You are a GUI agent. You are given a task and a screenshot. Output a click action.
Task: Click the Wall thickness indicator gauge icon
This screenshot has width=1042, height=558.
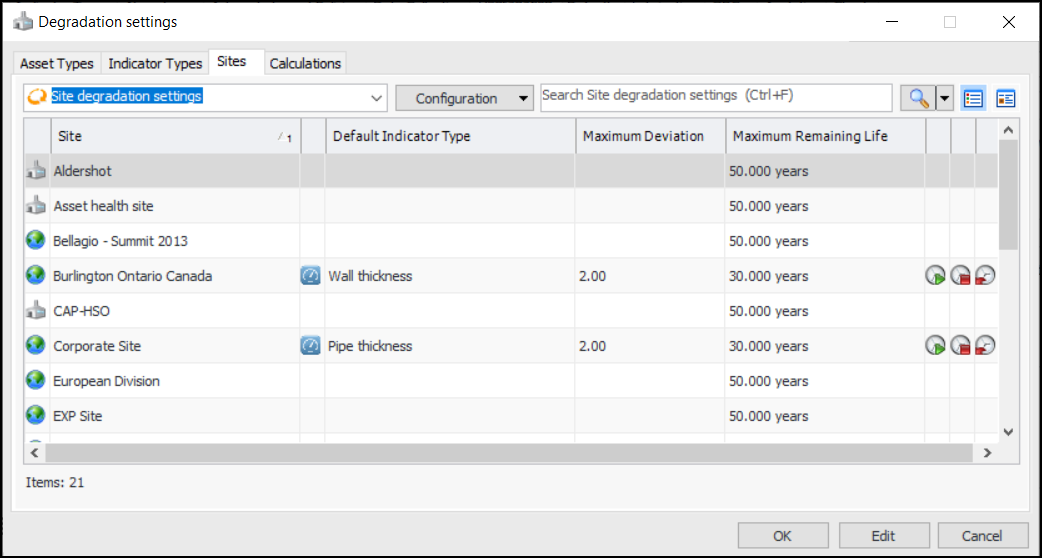pos(310,276)
